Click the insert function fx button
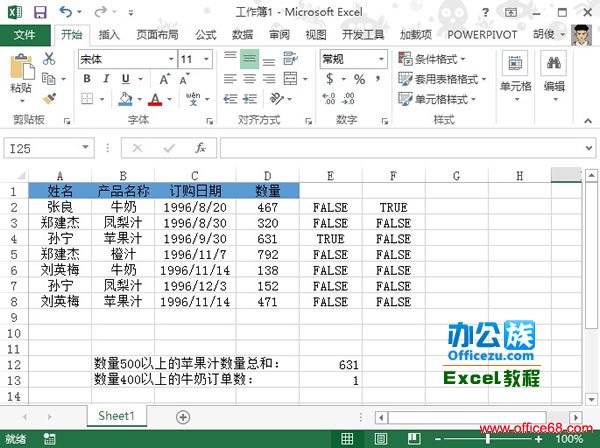The image size is (600, 448). click(x=200, y=148)
